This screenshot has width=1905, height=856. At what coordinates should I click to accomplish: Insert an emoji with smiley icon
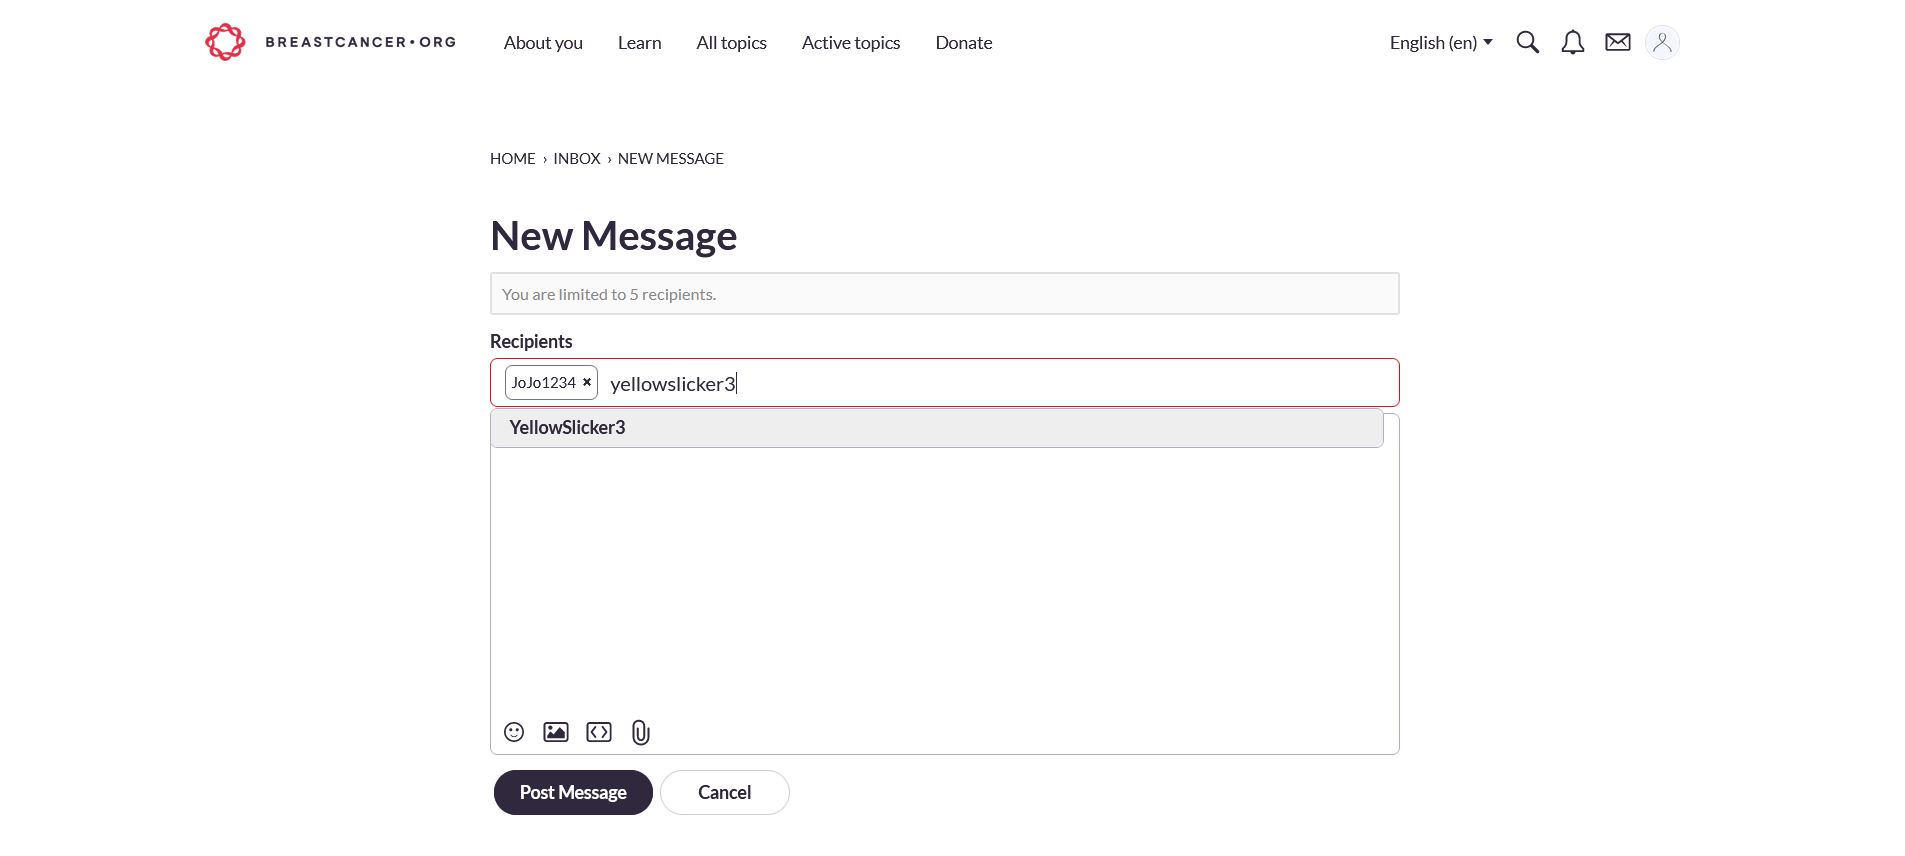tap(514, 732)
